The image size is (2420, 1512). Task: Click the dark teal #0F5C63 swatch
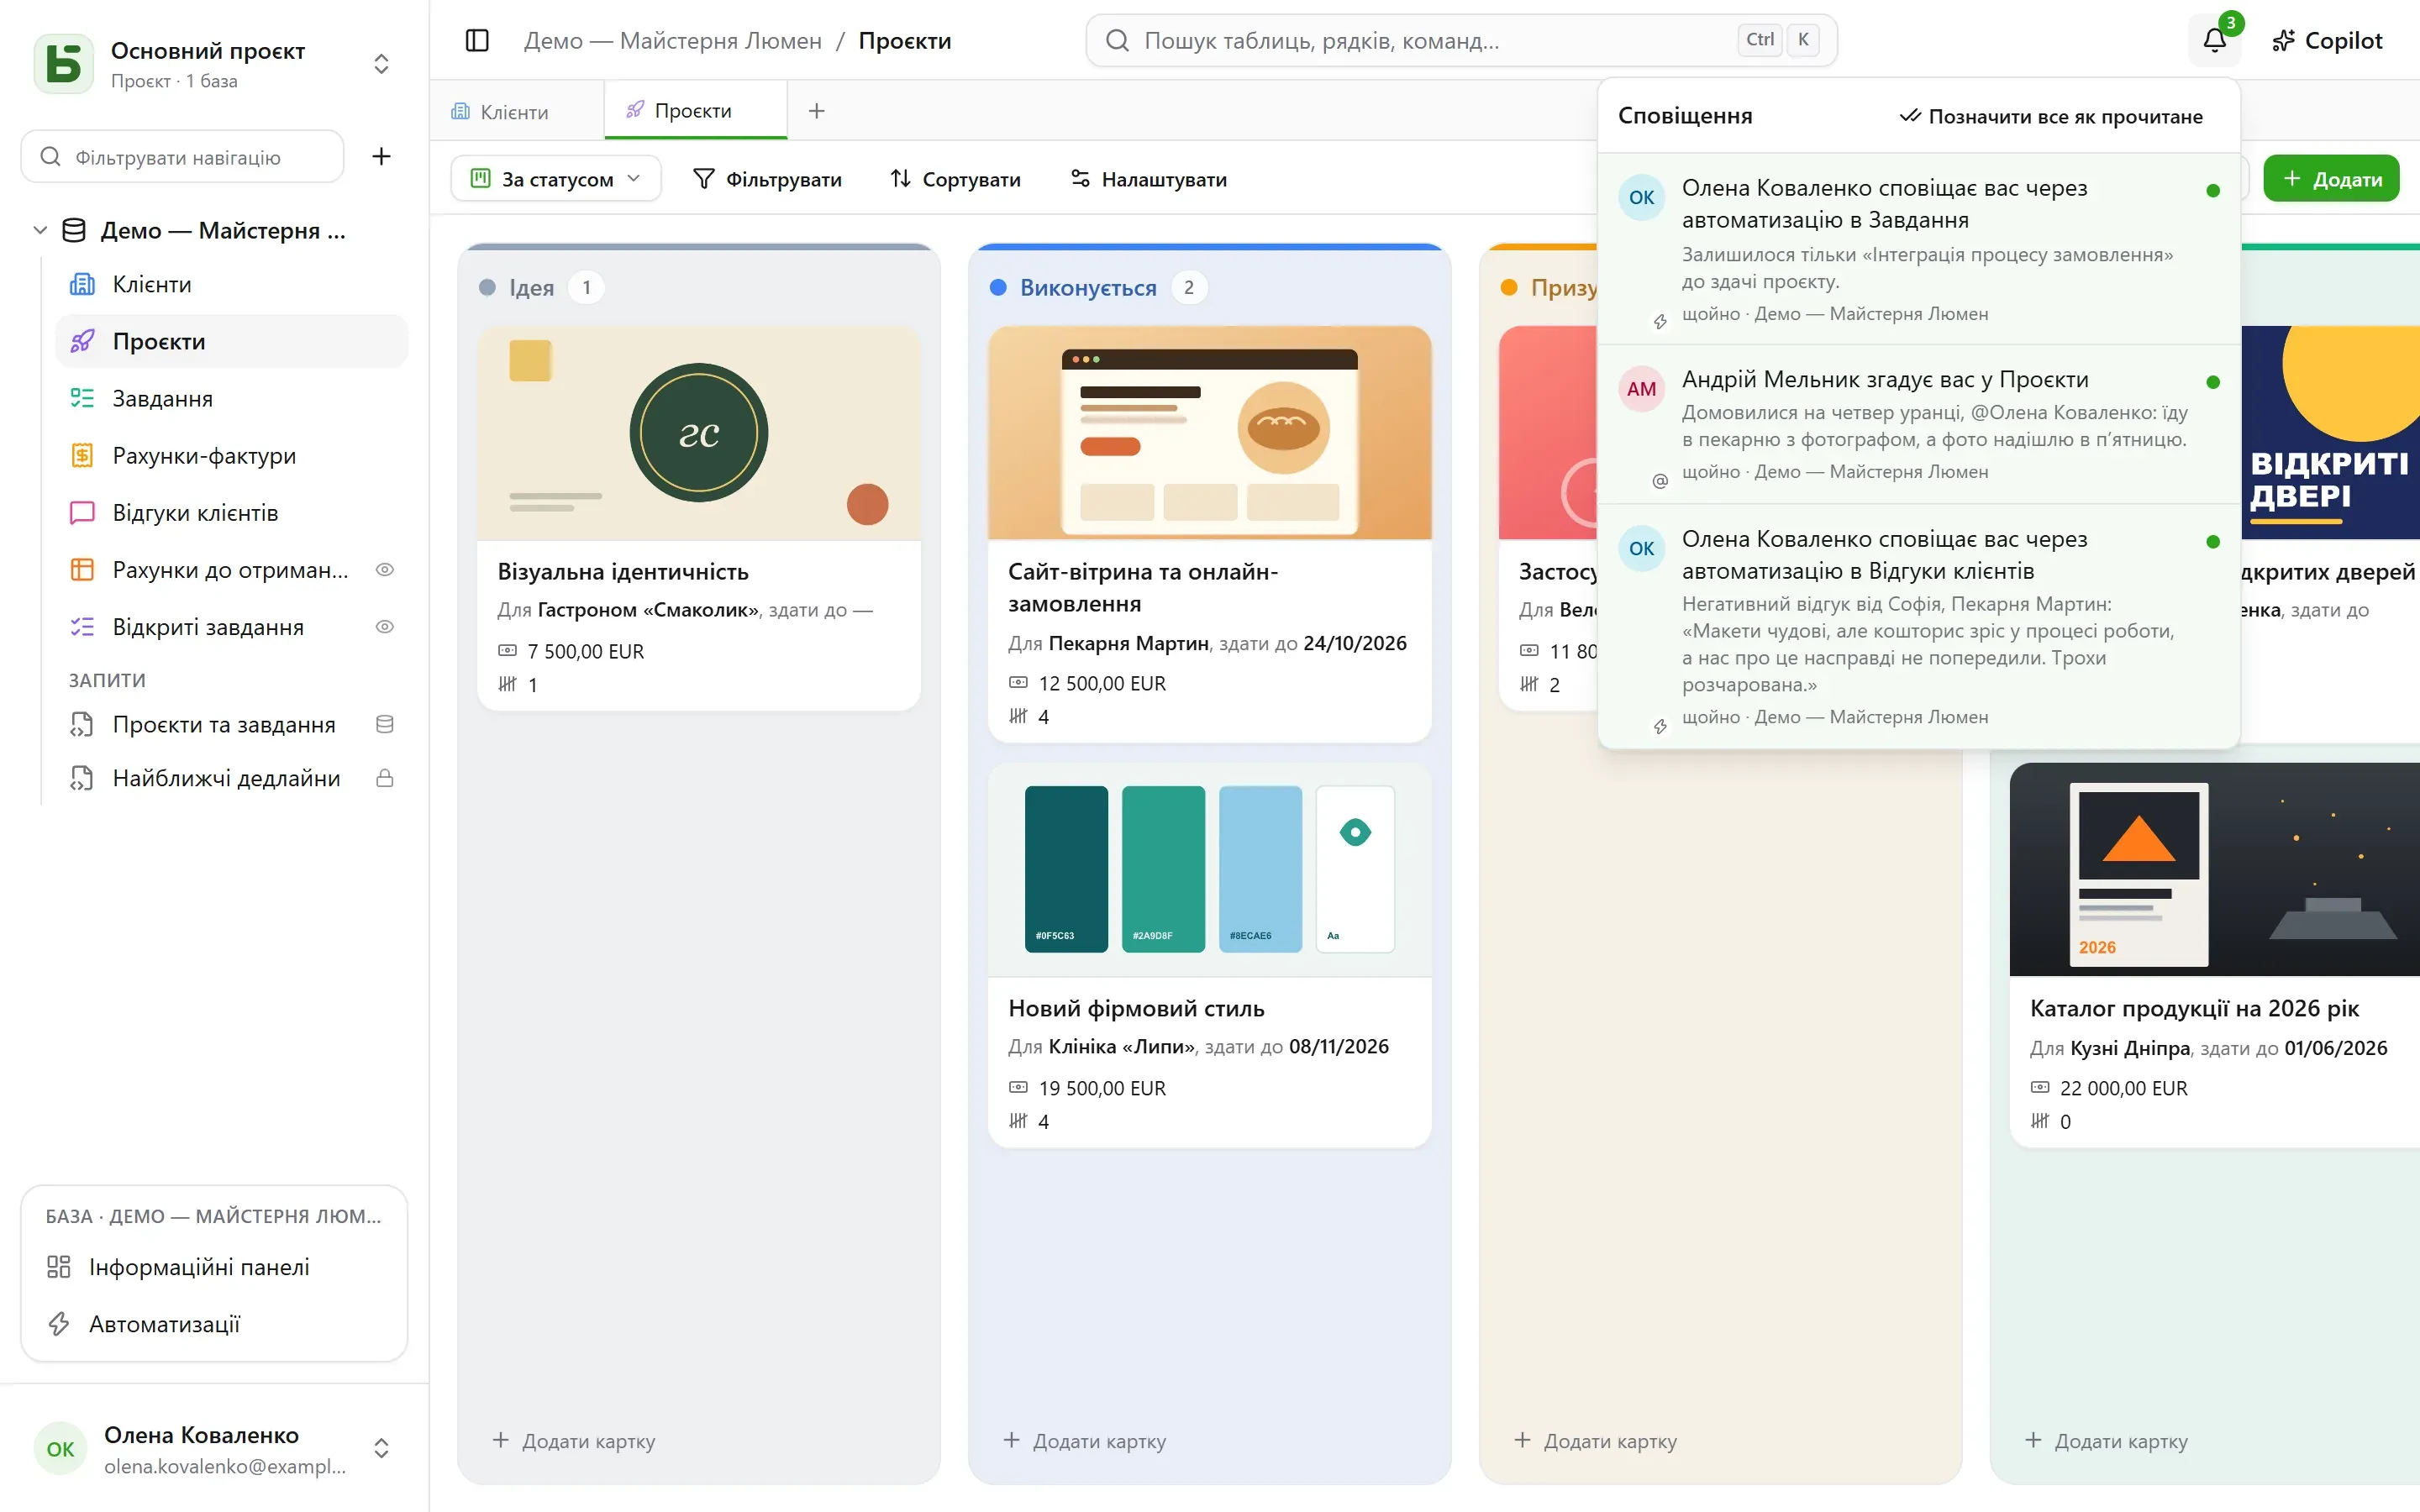click(x=1066, y=868)
